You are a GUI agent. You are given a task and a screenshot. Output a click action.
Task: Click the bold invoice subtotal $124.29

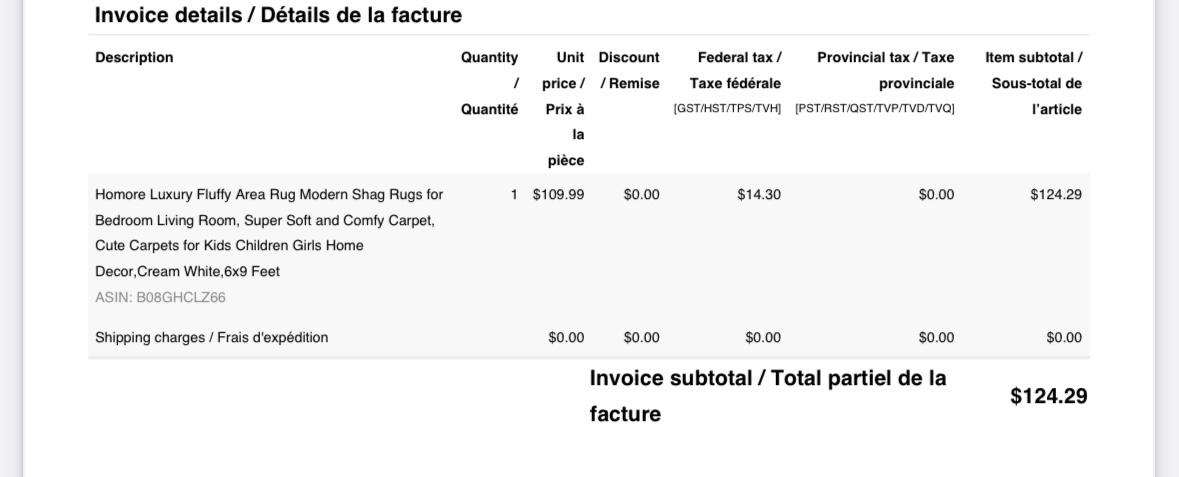(x=1049, y=396)
